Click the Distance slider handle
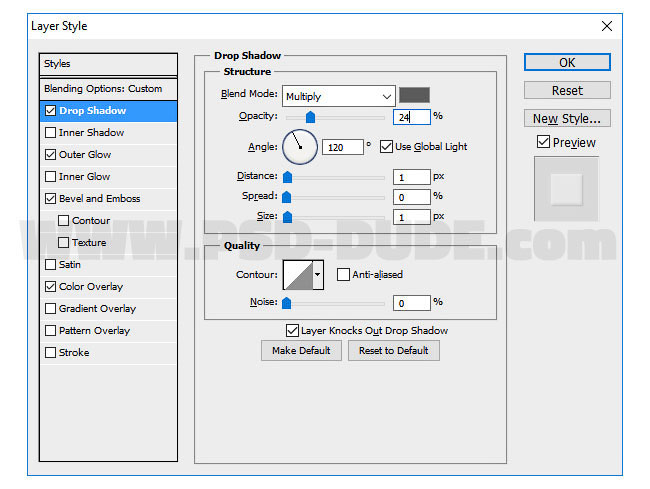Viewport: 650px width, 489px height. tap(287, 177)
